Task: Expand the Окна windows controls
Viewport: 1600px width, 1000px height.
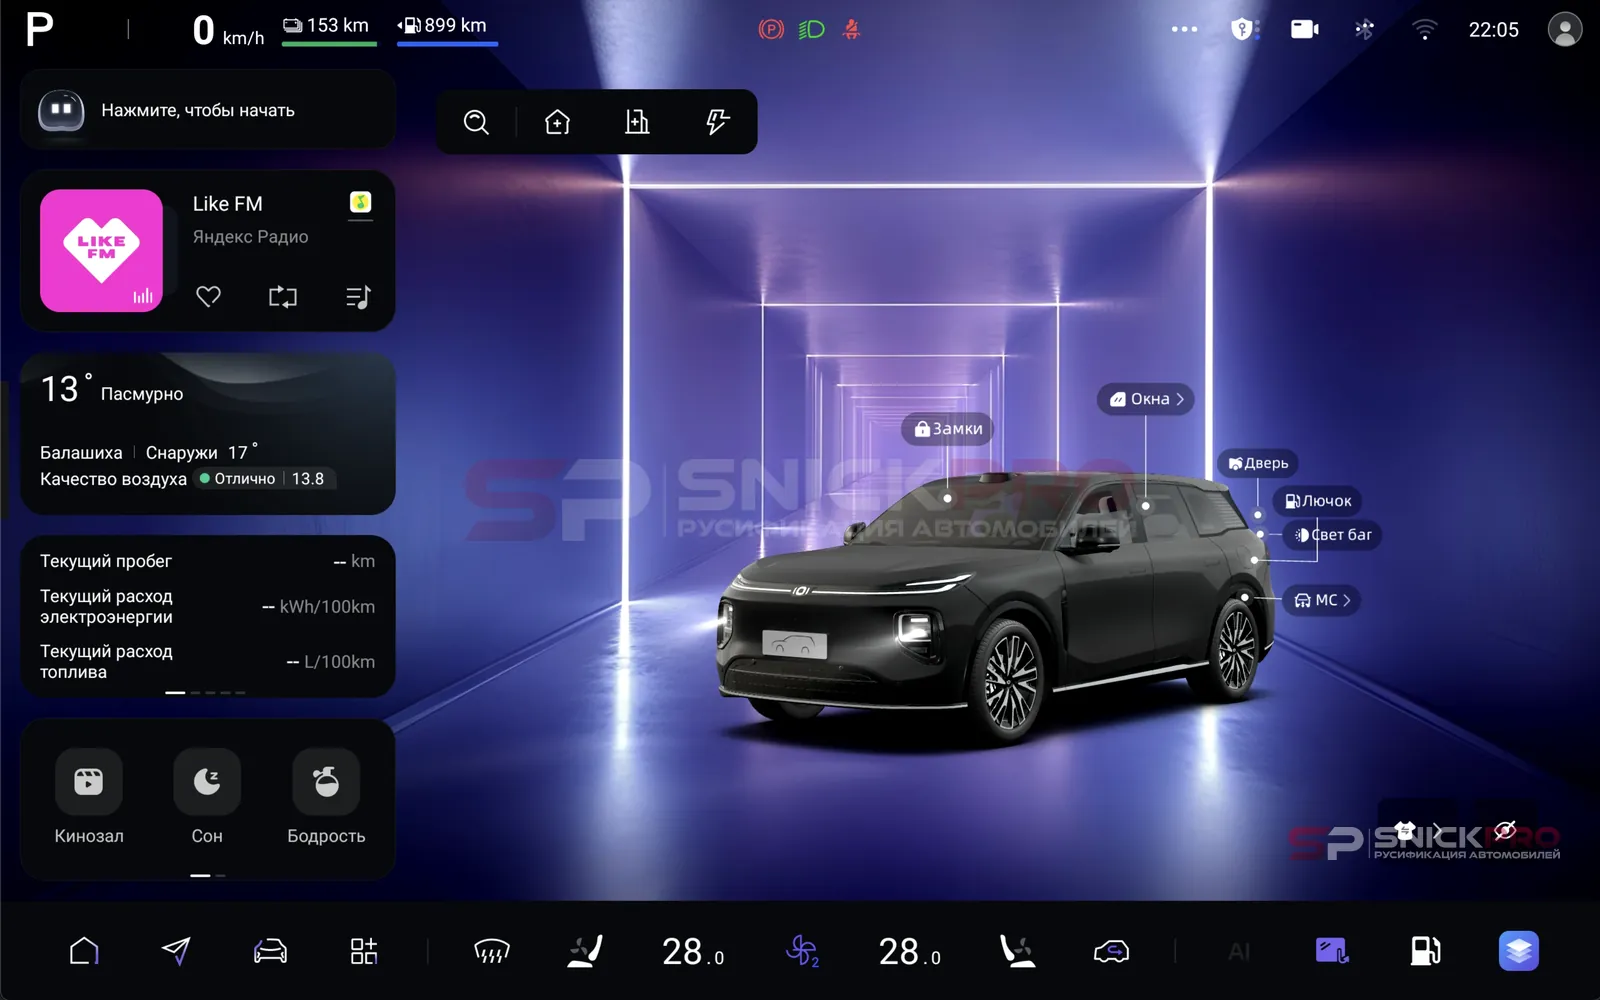Action: point(1146,399)
